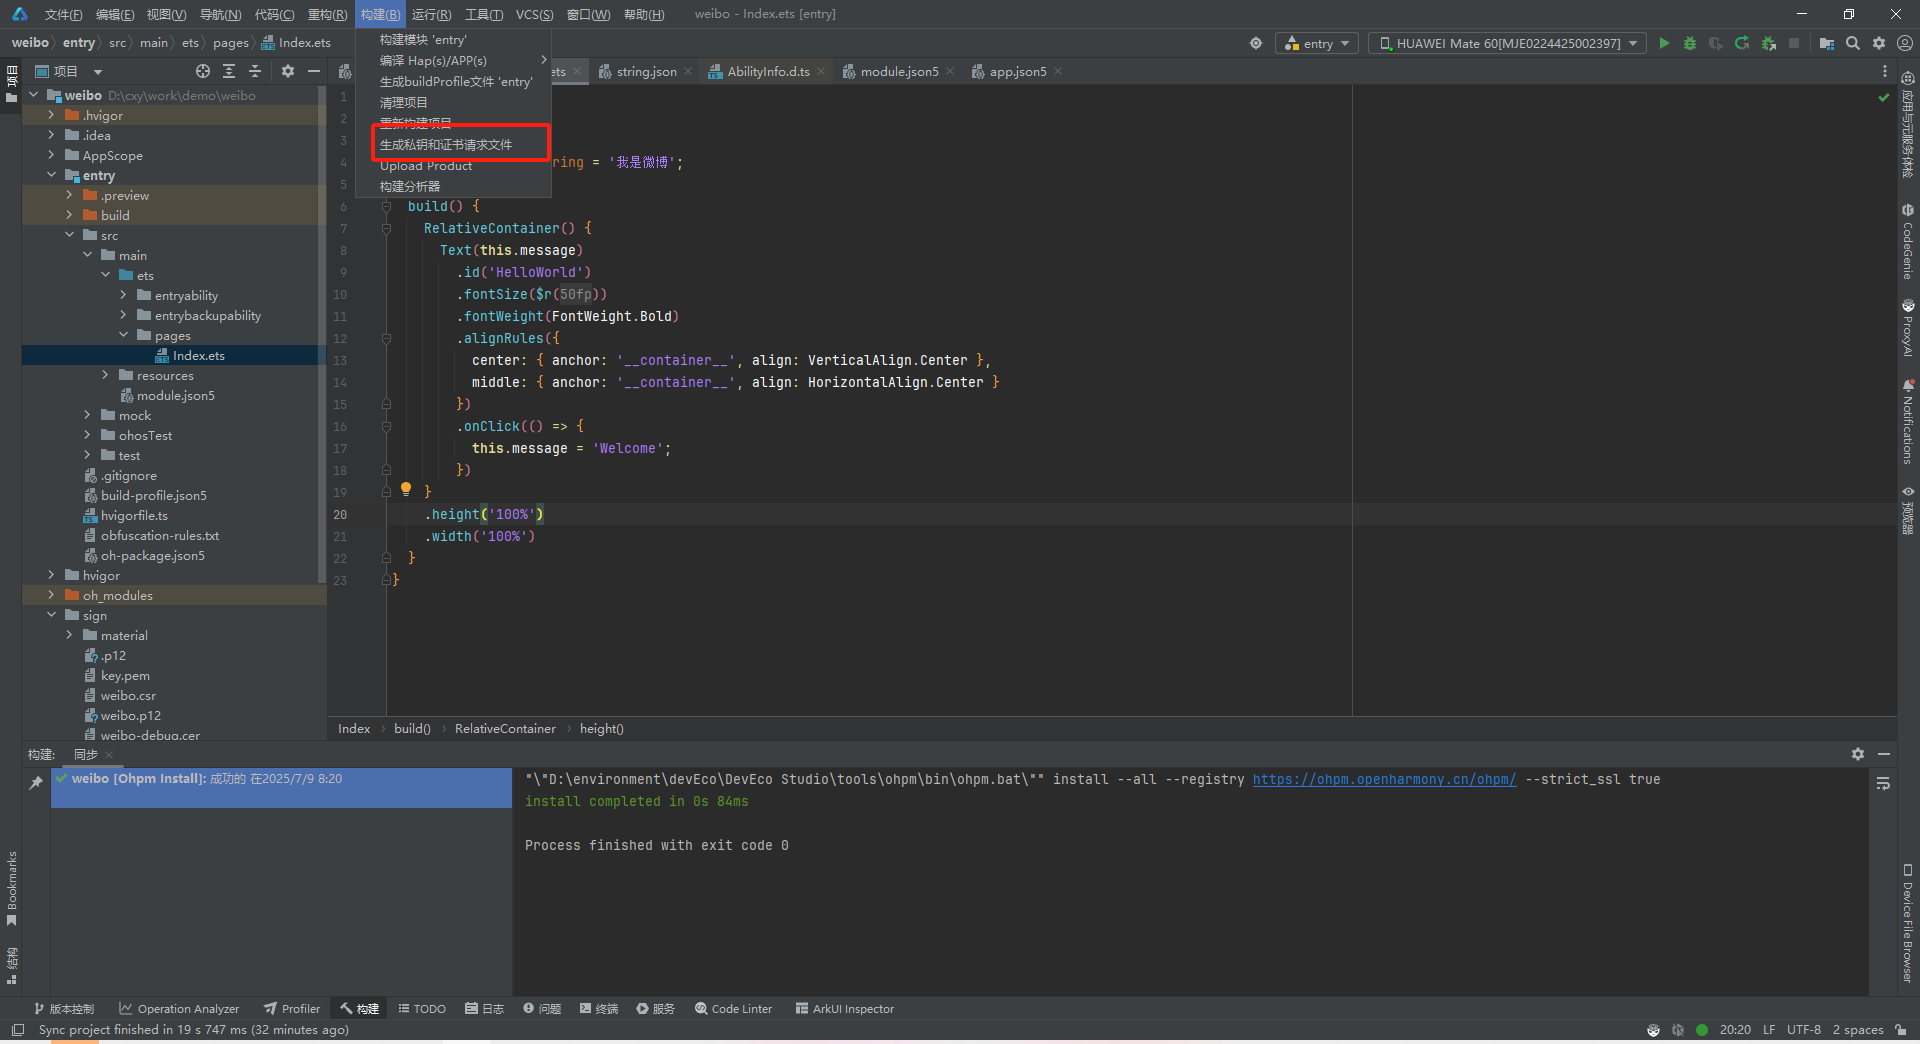
Task: Open user account avatar icon
Action: pyautogui.click(x=1905, y=43)
